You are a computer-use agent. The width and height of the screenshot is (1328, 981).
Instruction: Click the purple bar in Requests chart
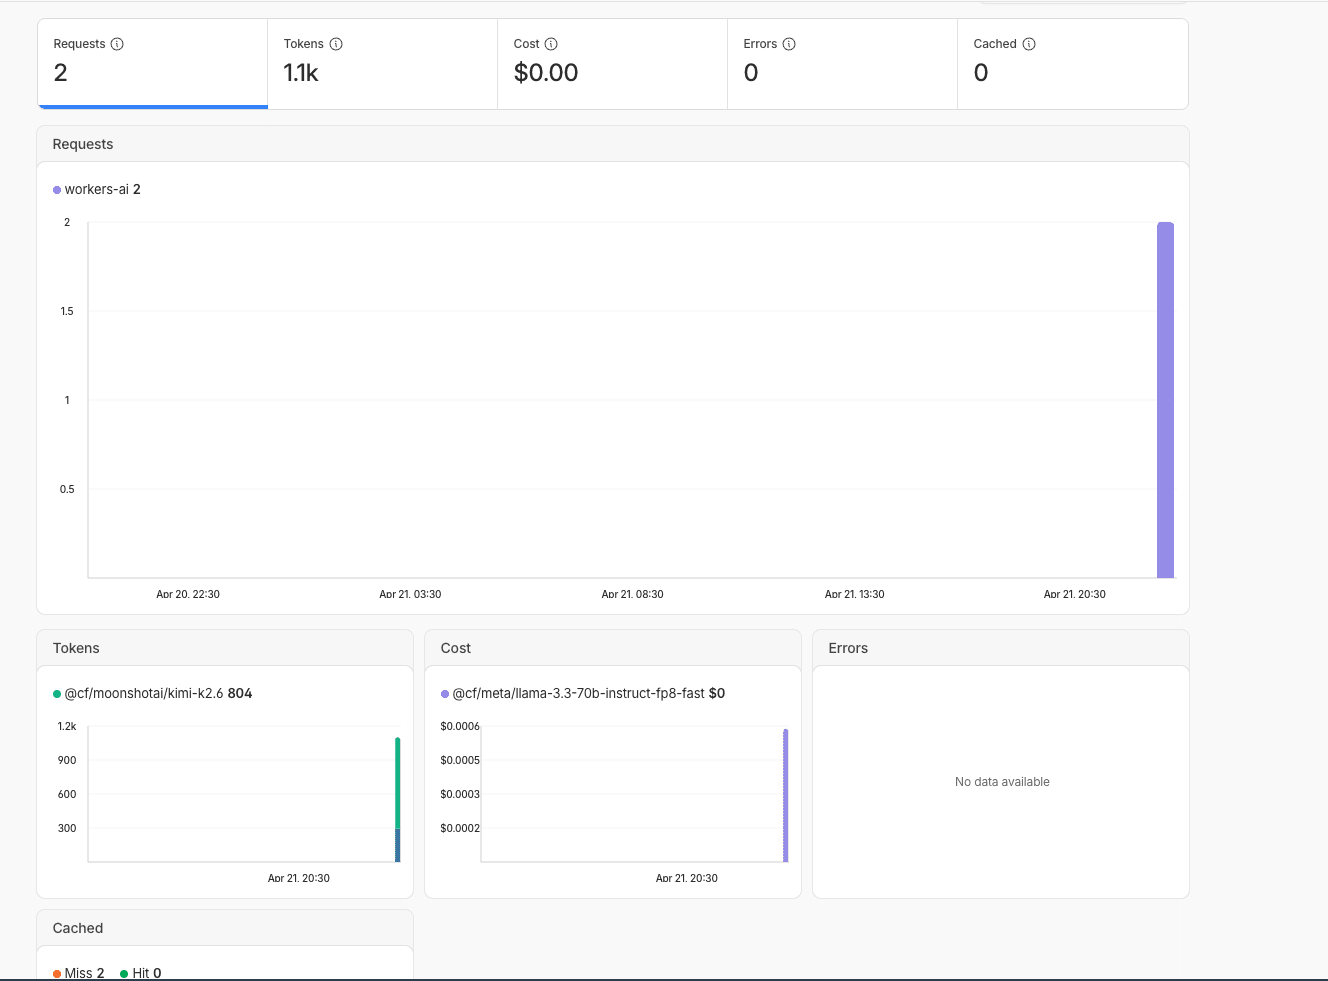(x=1165, y=400)
